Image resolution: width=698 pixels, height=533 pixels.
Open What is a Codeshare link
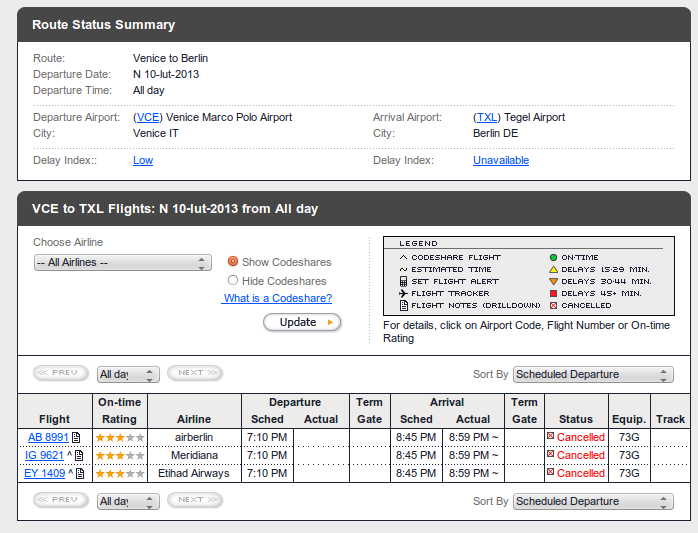[x=278, y=298]
